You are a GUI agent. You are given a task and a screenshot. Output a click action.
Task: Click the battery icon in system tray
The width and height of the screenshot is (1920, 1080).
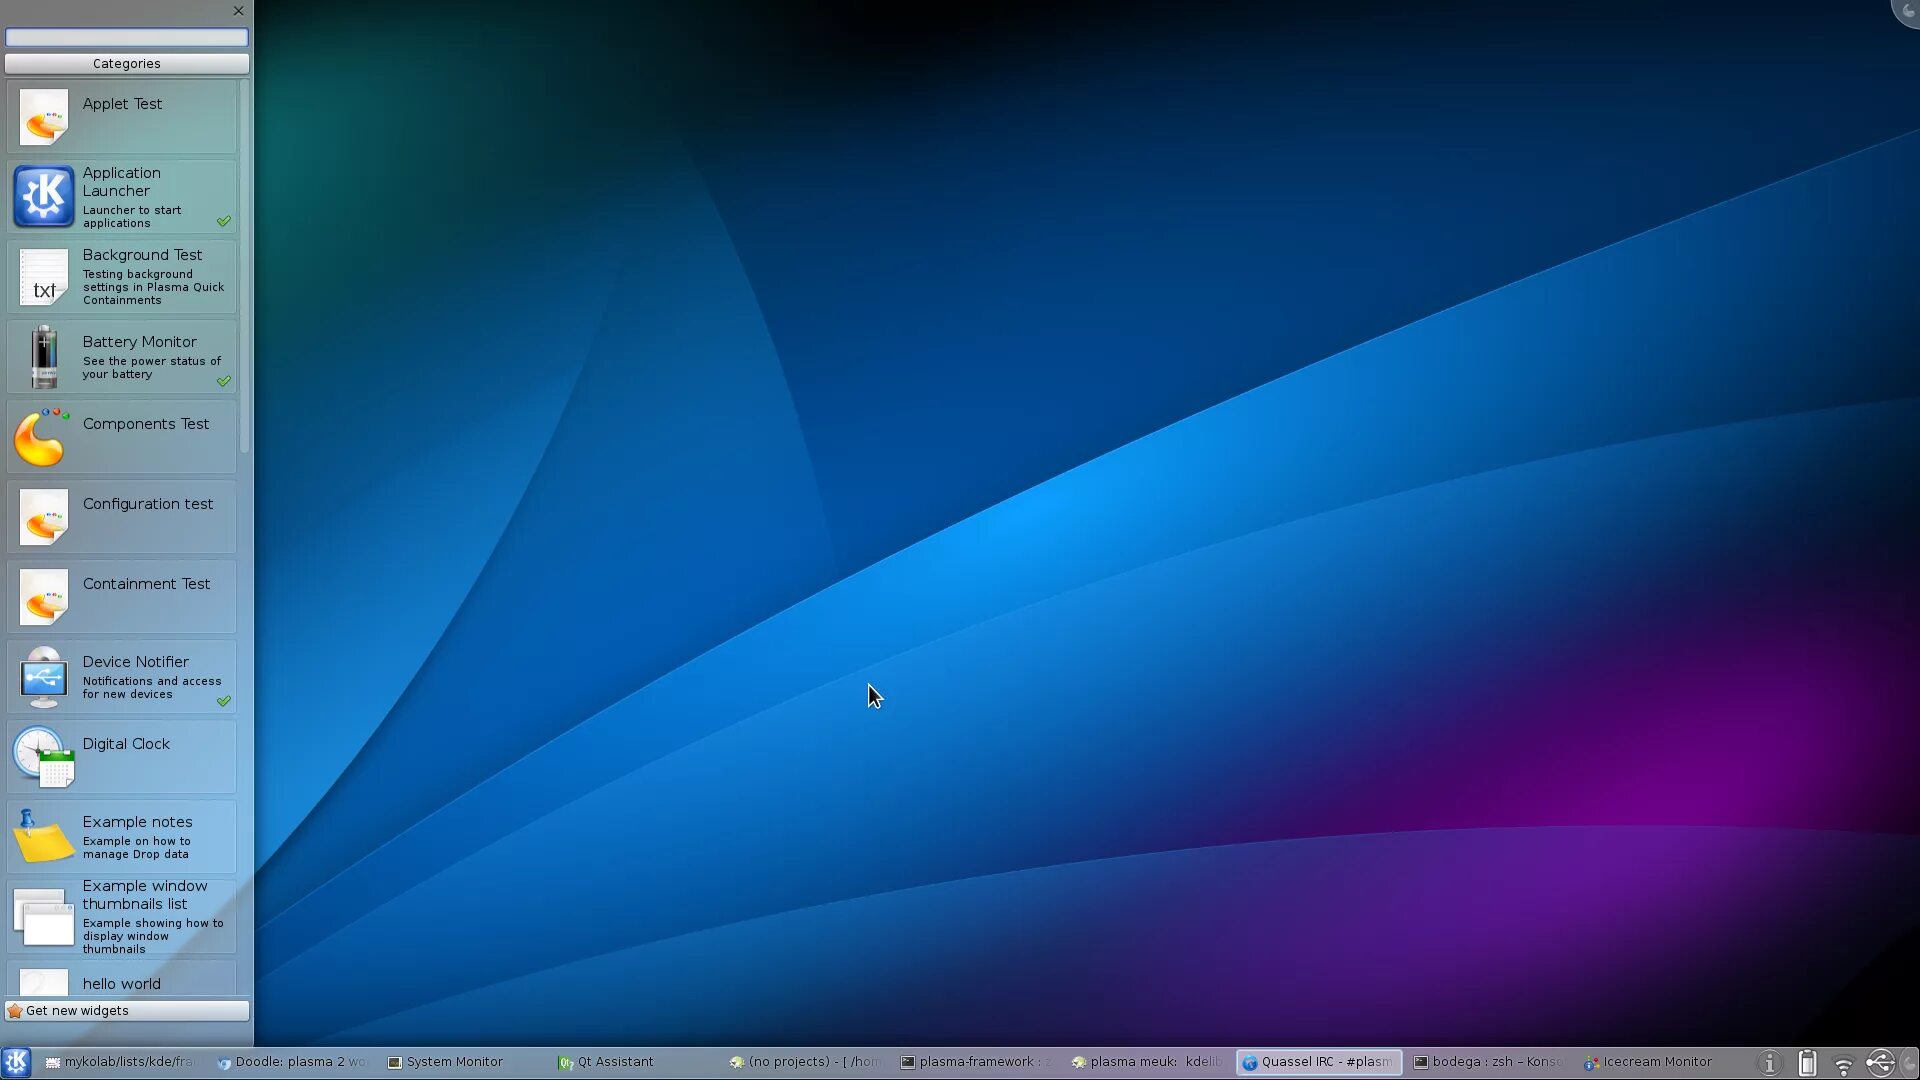(1806, 1064)
